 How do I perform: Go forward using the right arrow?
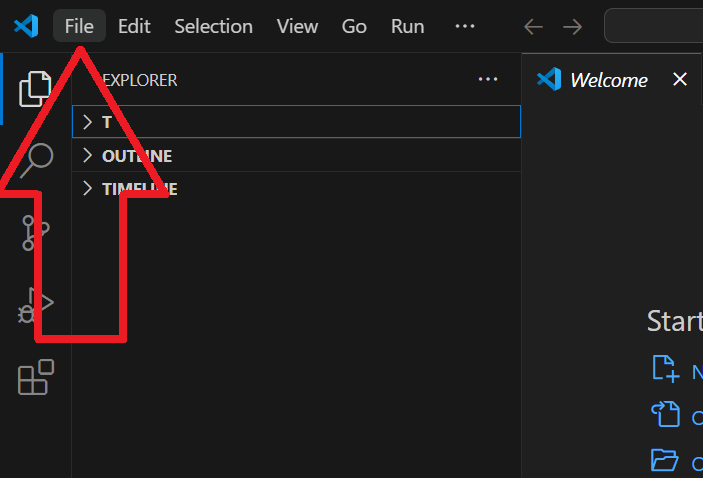(573, 27)
